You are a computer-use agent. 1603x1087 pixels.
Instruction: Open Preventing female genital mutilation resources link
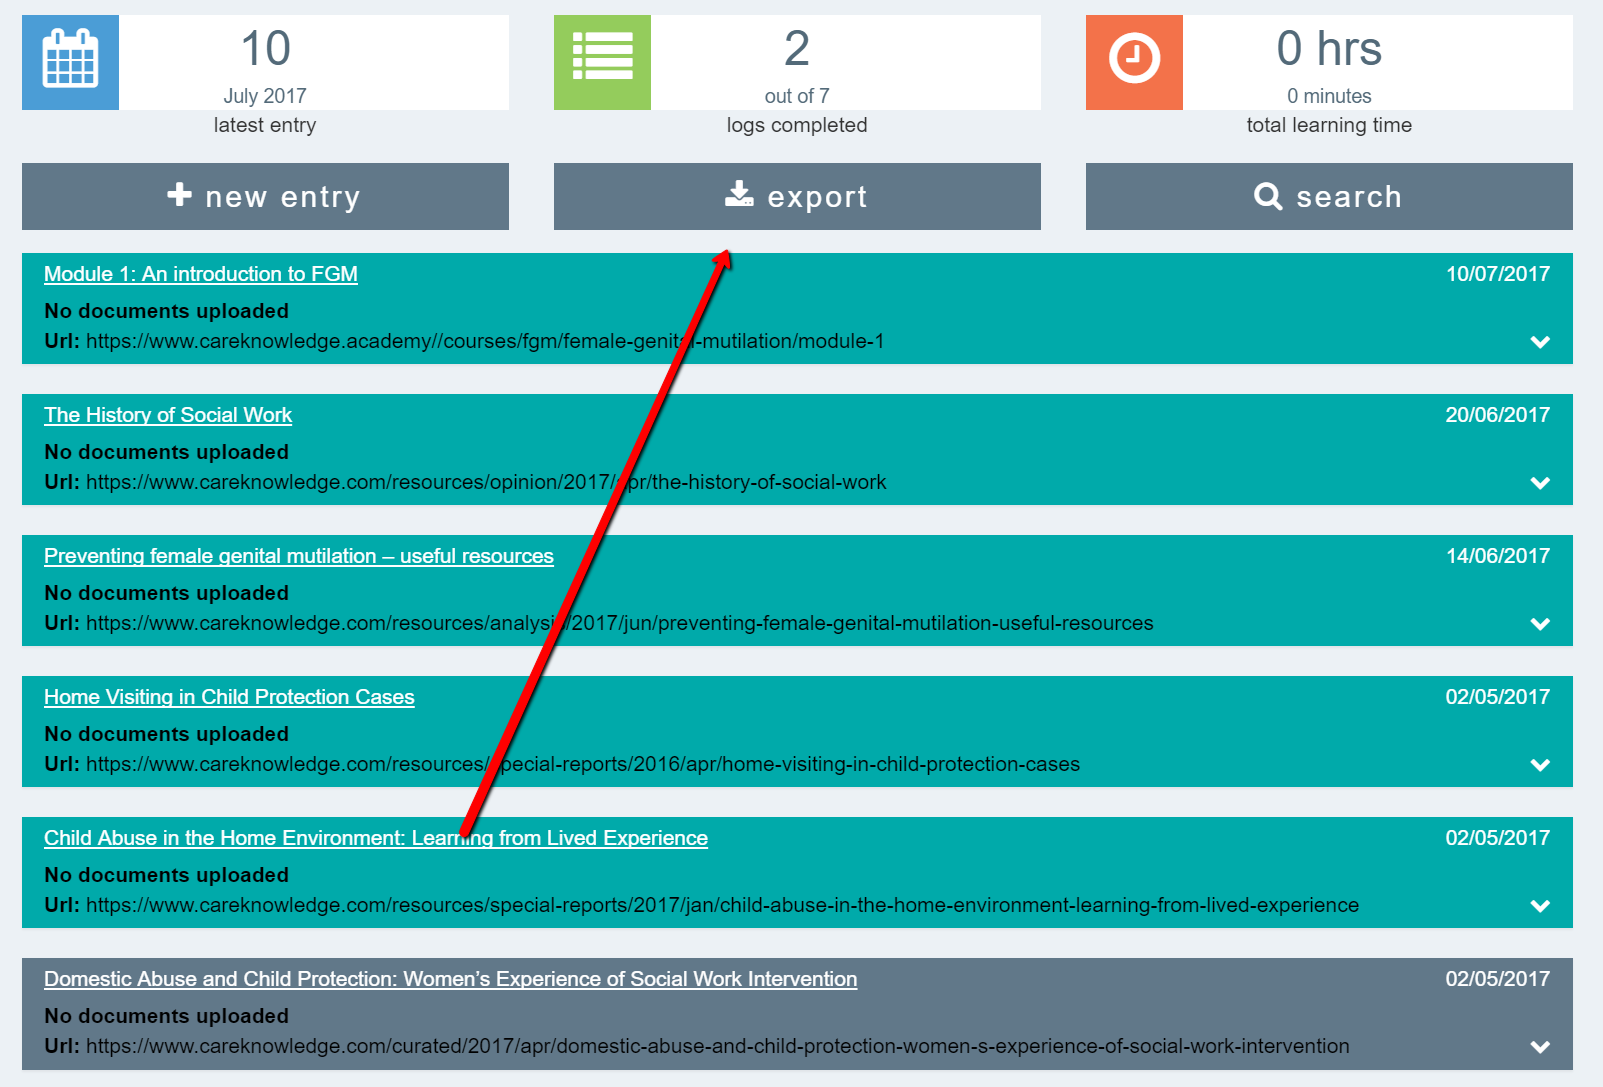[x=298, y=556]
